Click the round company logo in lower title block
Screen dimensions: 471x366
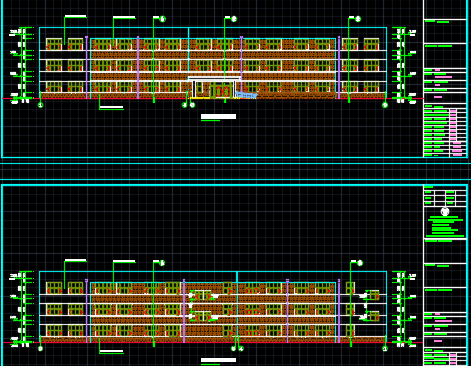click(x=445, y=211)
